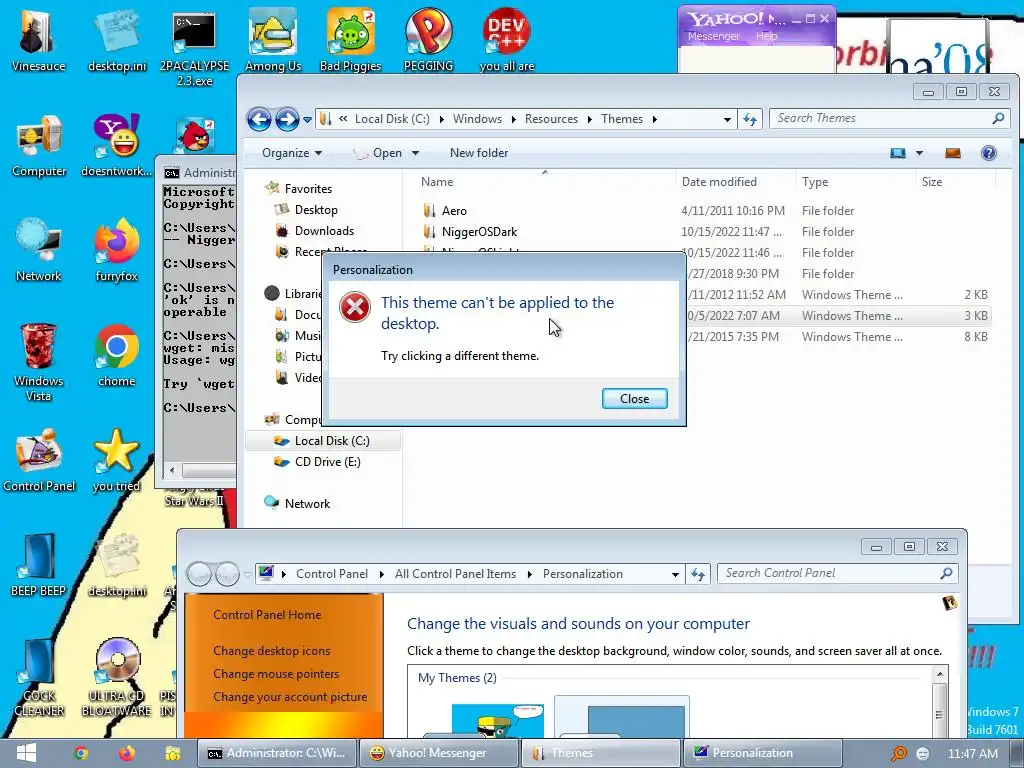Select Local Disk (C:) in navigation pane

pyautogui.click(x=323, y=441)
